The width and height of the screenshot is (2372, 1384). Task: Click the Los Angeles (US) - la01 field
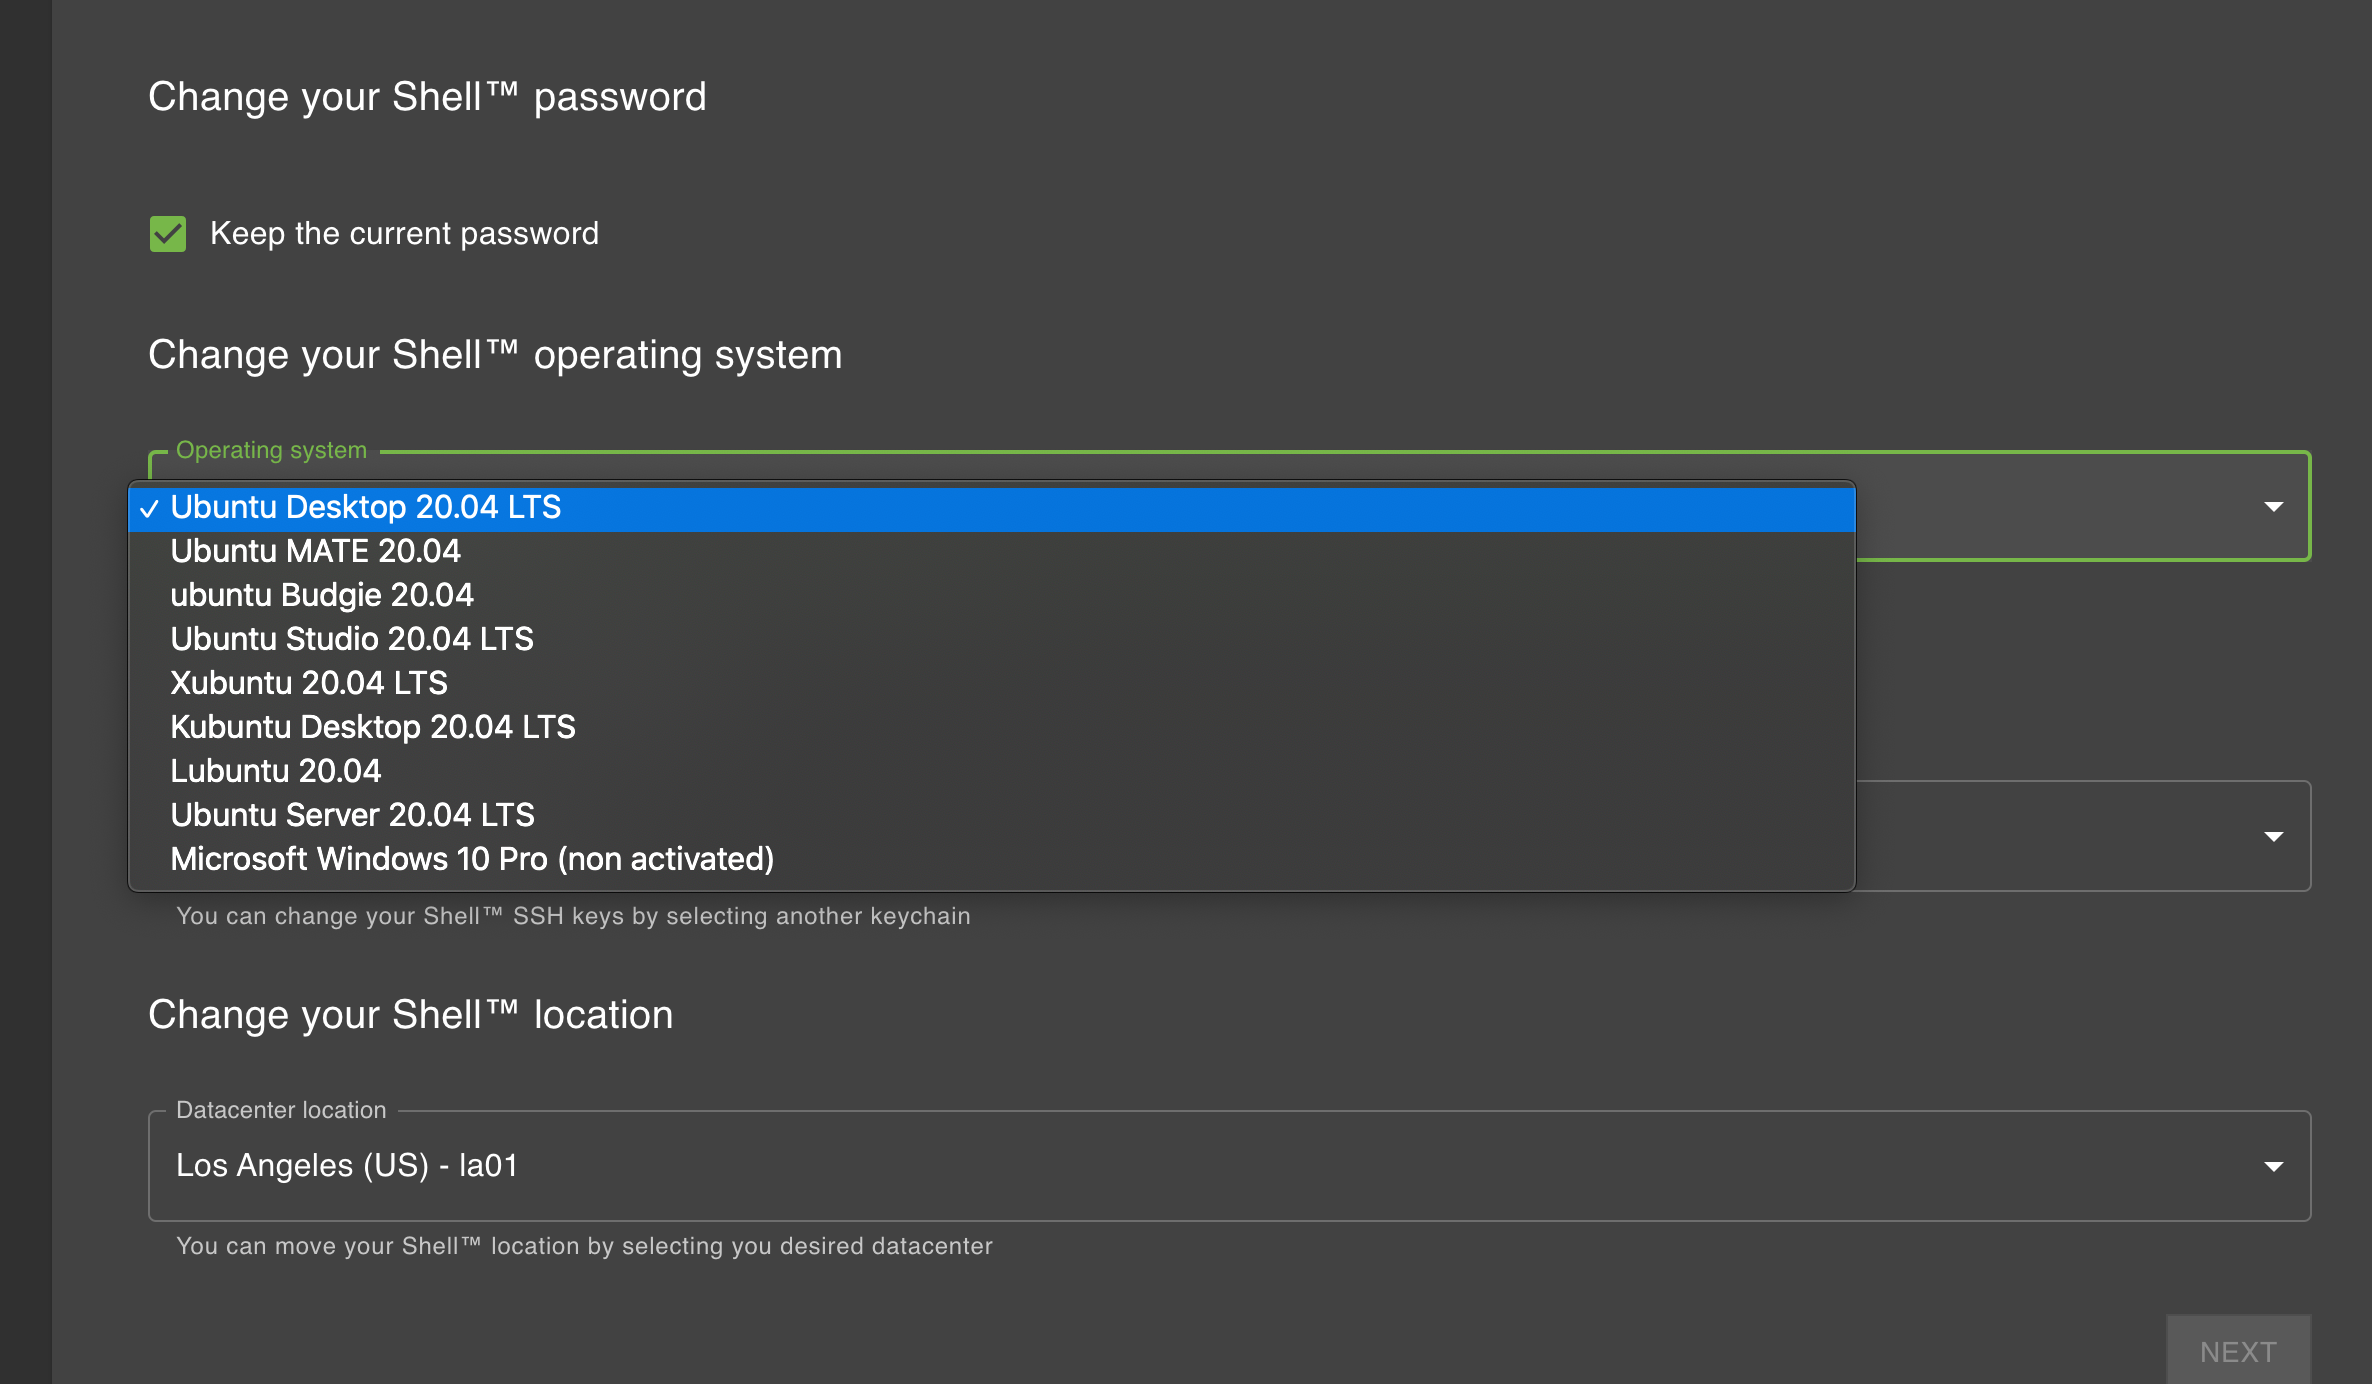(1229, 1166)
